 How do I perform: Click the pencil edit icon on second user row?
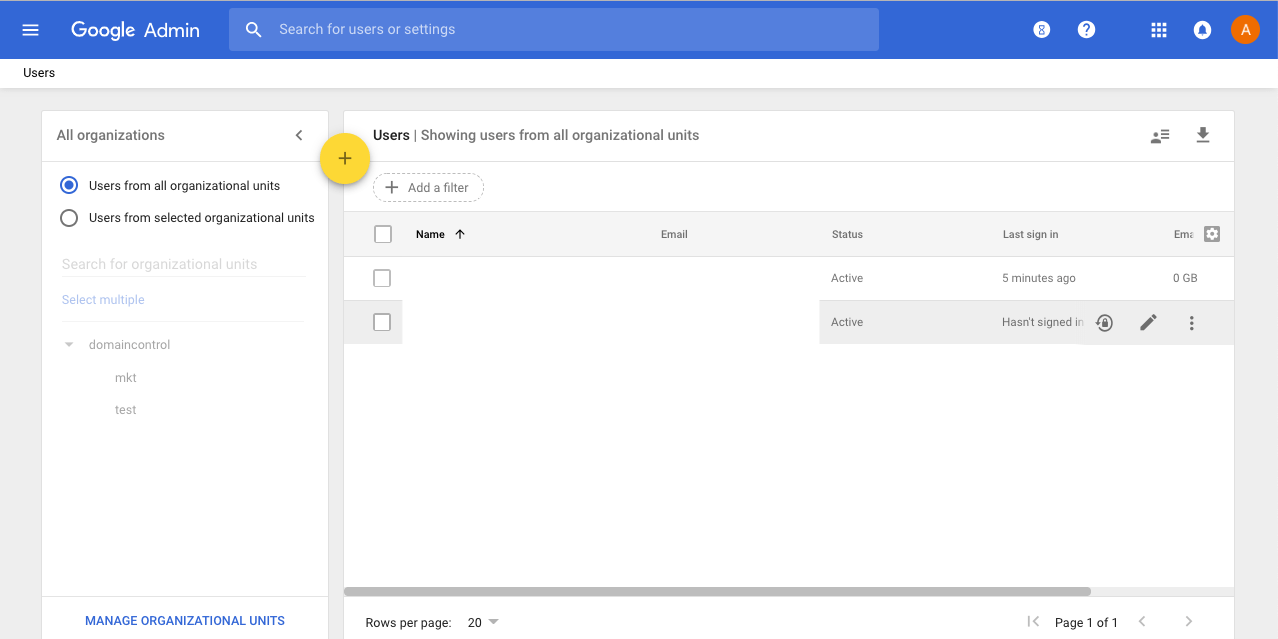pos(1148,322)
